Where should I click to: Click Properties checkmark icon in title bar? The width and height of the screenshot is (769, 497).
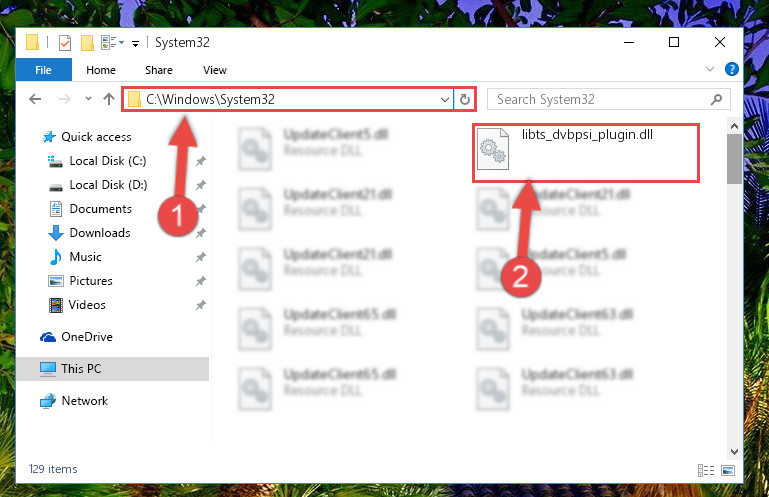pyautogui.click(x=65, y=43)
